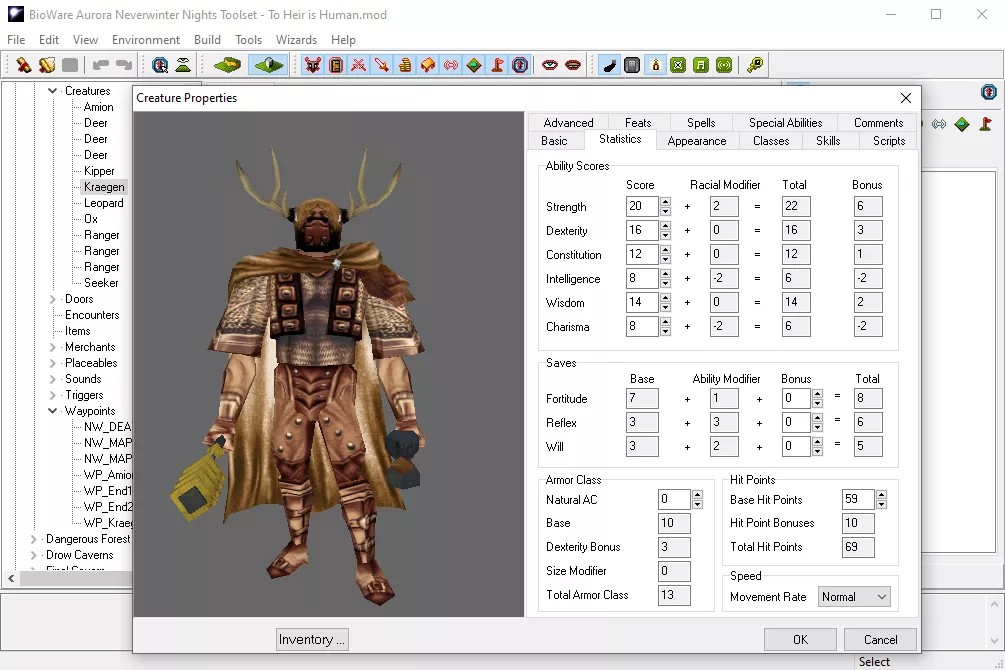Expand the Merchants tree node

pyautogui.click(x=53, y=348)
